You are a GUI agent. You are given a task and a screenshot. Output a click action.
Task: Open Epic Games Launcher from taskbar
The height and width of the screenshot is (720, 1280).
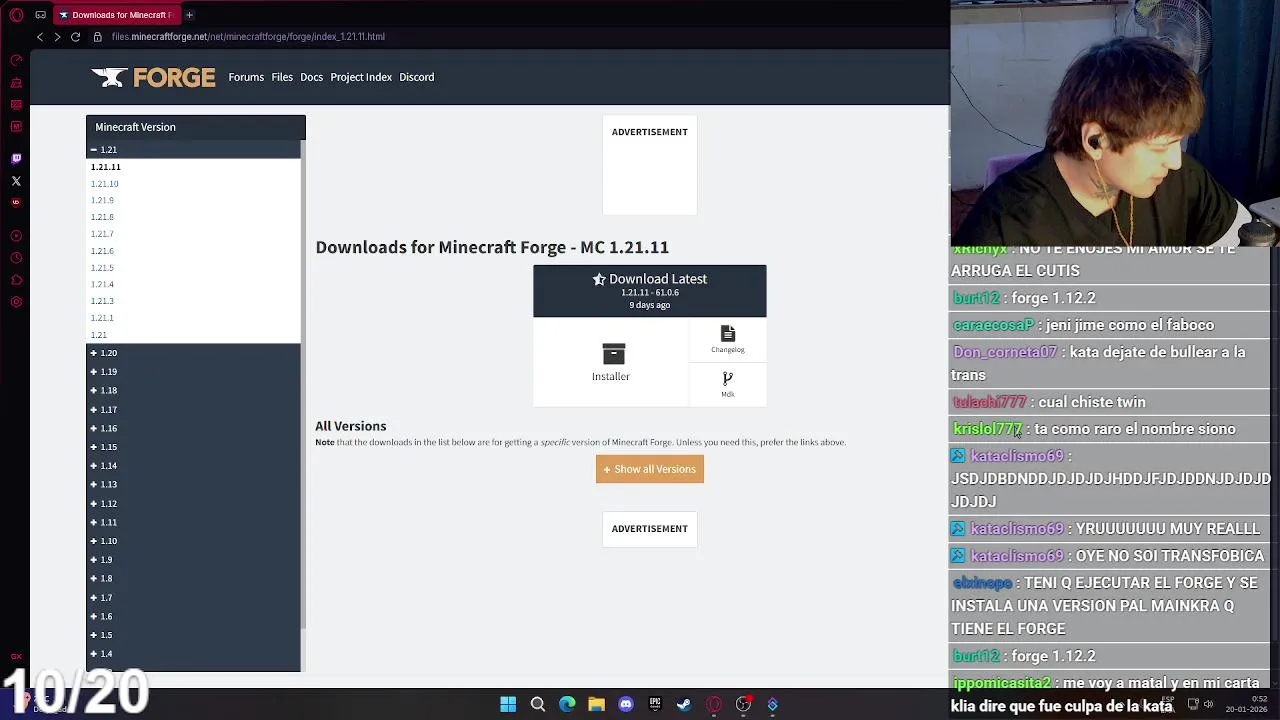(x=655, y=704)
